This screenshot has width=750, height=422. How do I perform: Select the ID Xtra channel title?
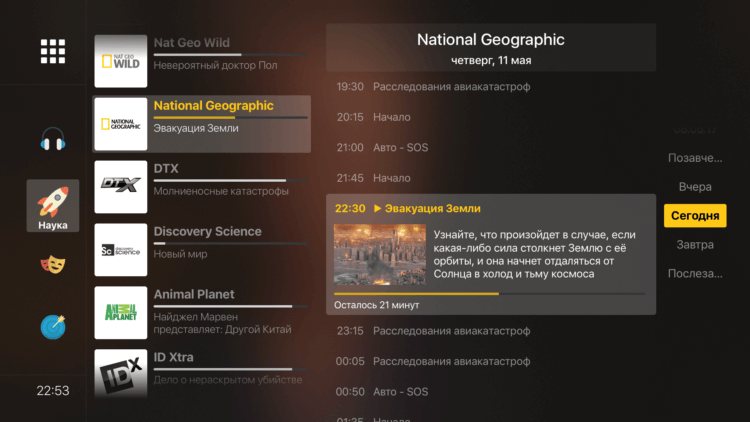coord(173,357)
